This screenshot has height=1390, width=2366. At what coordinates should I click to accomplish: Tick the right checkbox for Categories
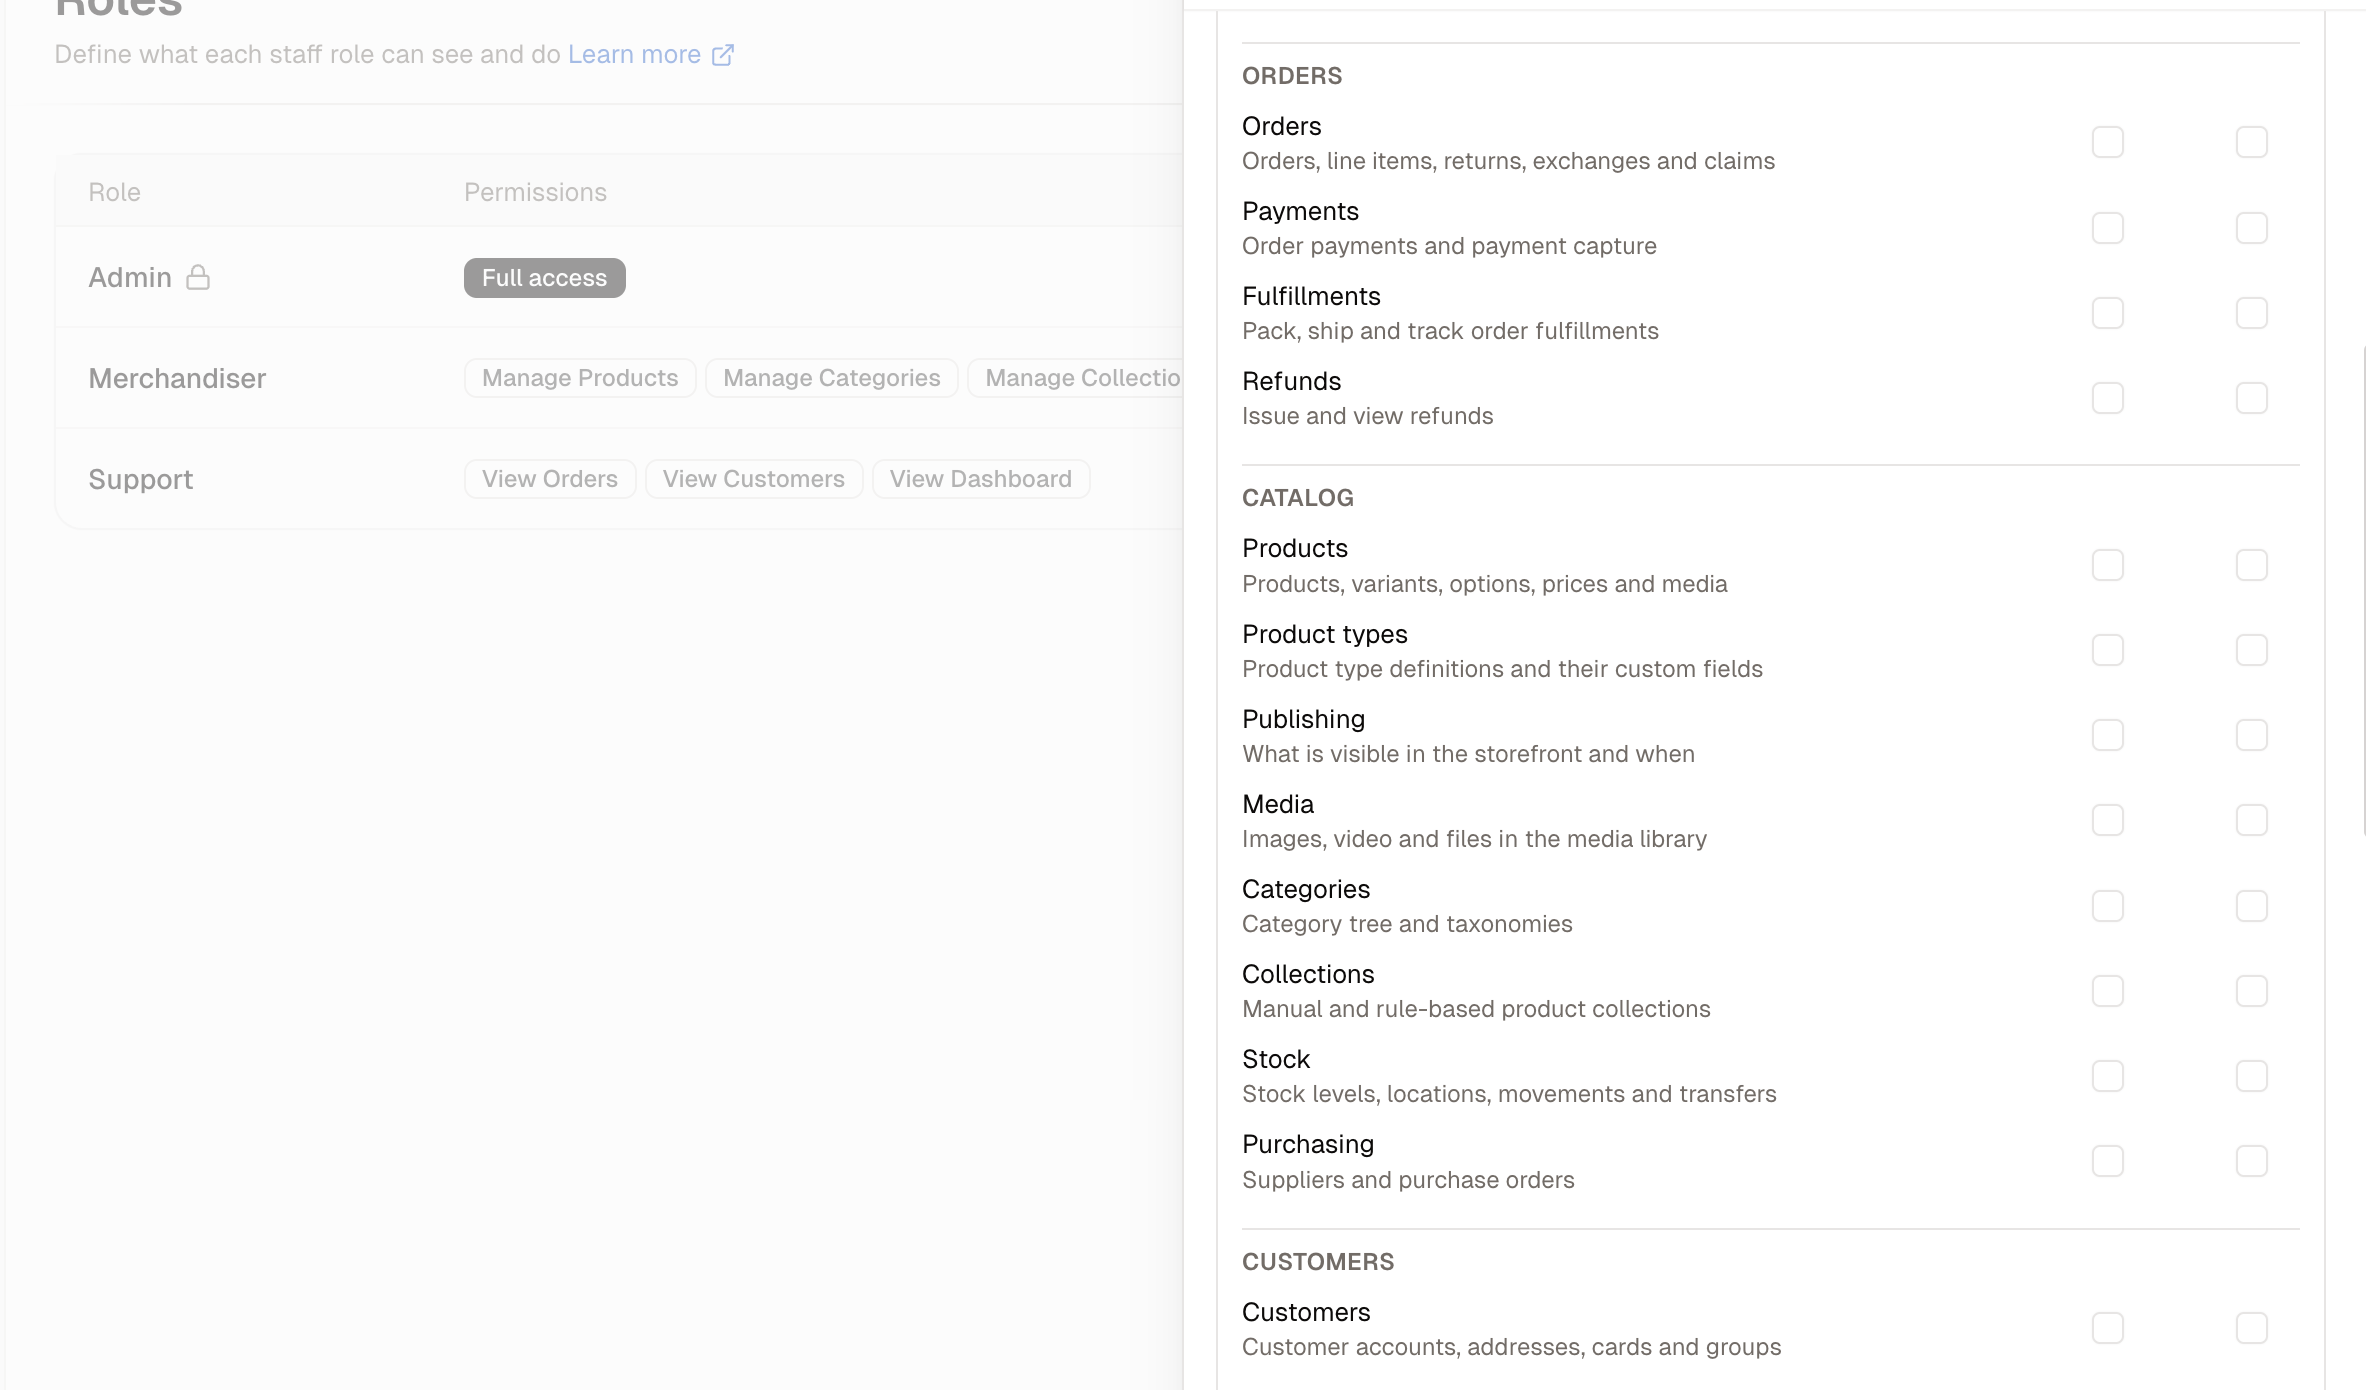2252,906
